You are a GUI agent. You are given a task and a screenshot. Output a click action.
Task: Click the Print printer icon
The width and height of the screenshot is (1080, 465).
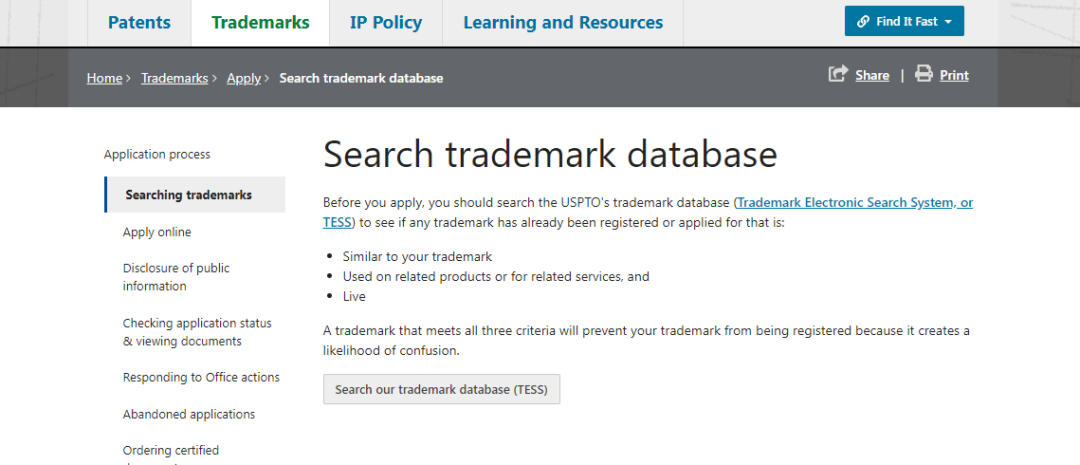pos(924,74)
